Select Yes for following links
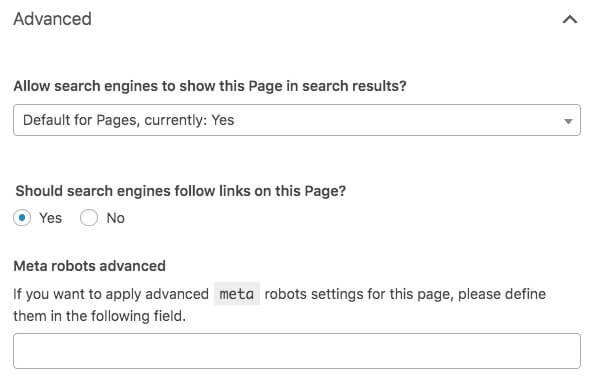The width and height of the screenshot is (599, 387). click(22, 218)
